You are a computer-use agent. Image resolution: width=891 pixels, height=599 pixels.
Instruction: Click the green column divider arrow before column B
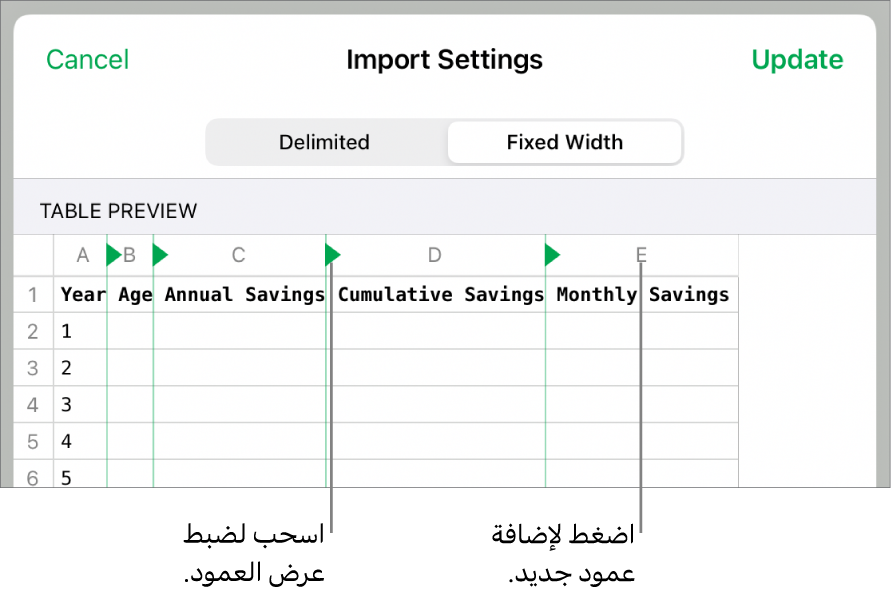pos(113,256)
